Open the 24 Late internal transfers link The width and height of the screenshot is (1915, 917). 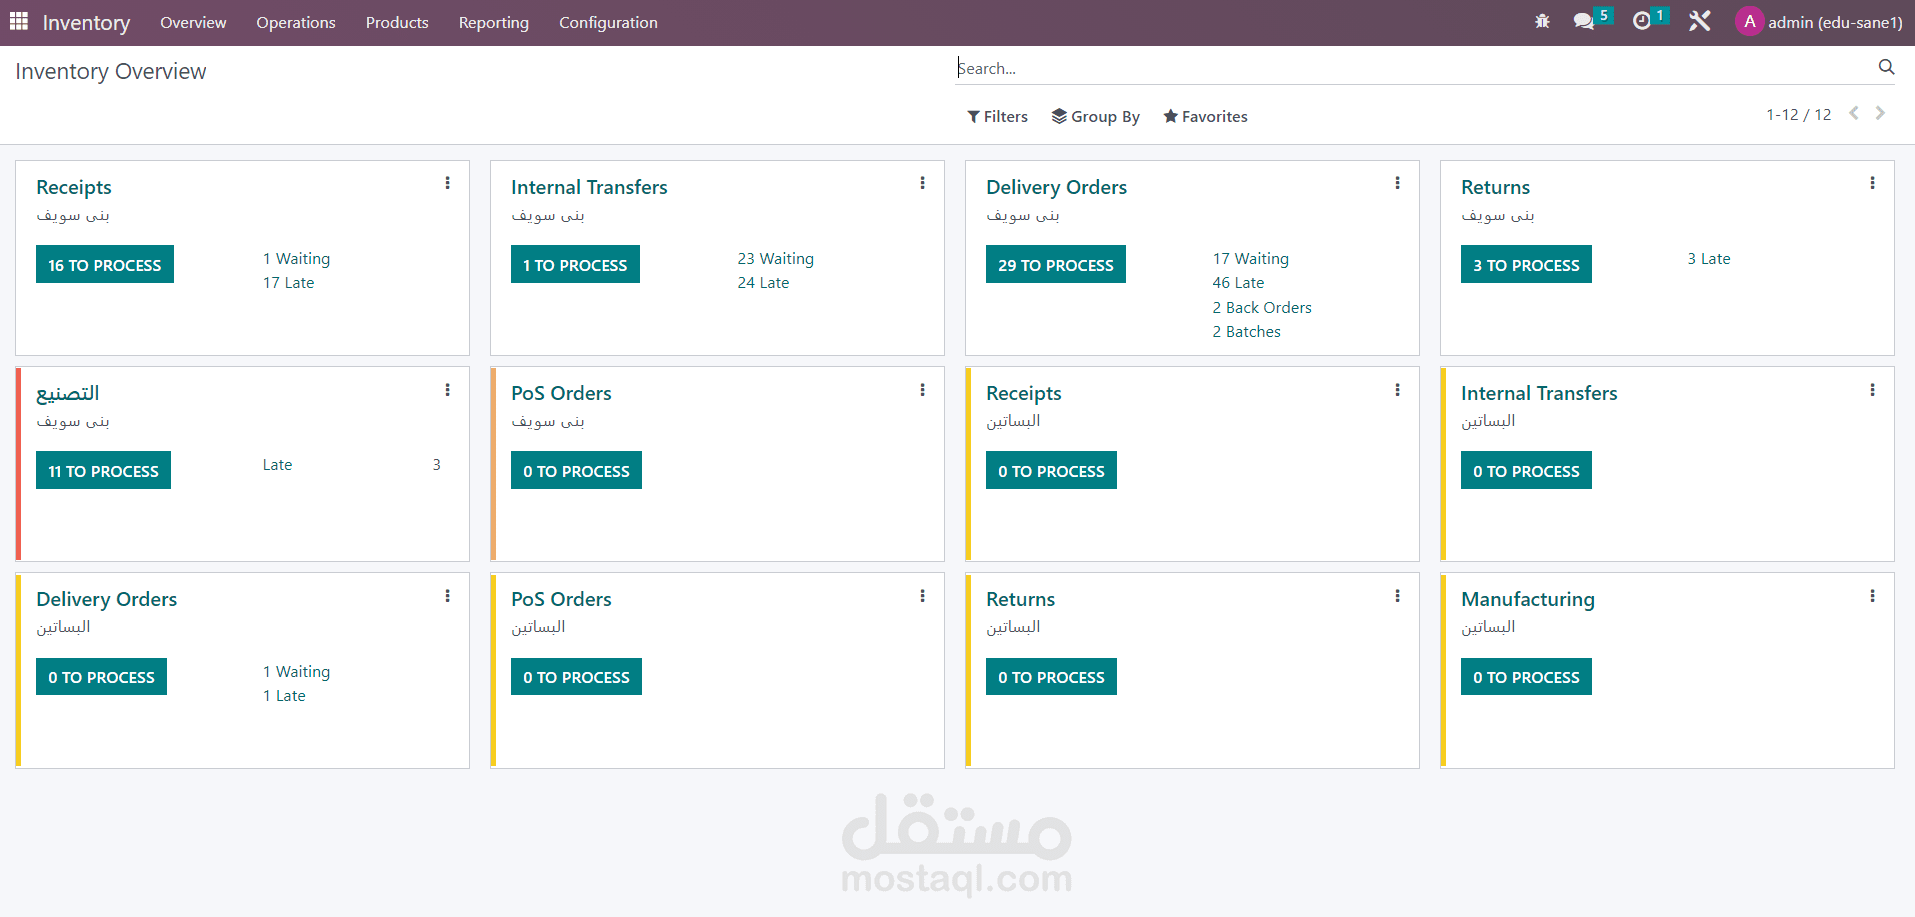(764, 283)
